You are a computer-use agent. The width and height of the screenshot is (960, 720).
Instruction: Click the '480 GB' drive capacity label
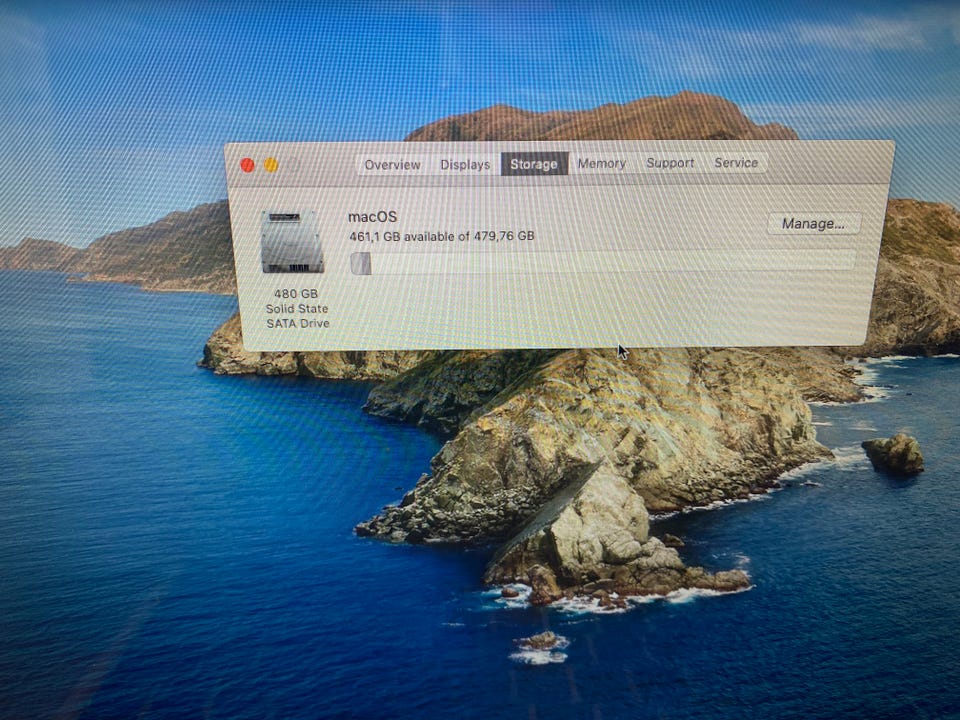[296, 294]
